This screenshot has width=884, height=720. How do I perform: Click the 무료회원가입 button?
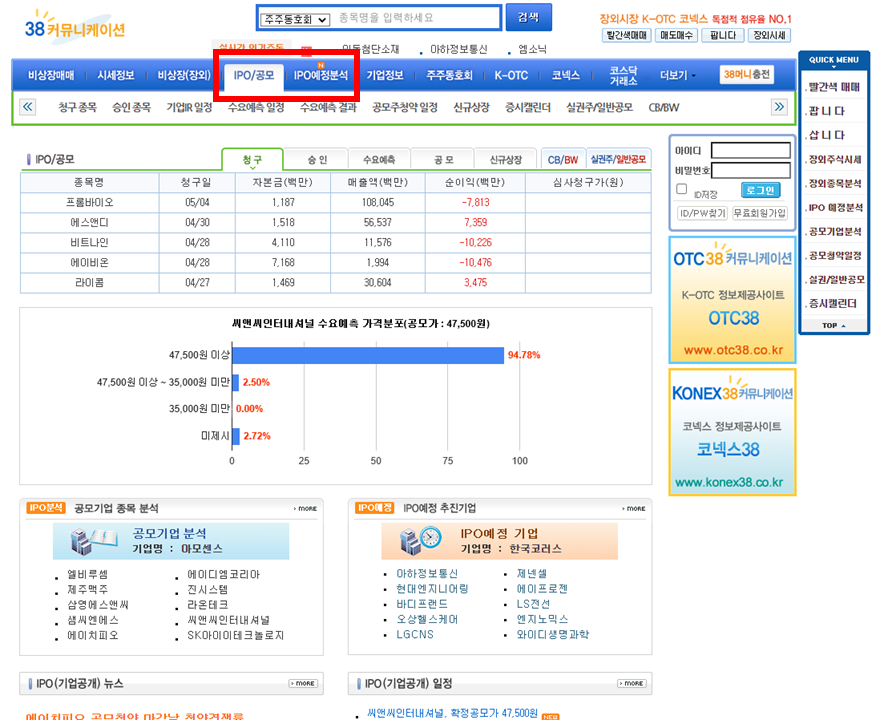point(759,213)
